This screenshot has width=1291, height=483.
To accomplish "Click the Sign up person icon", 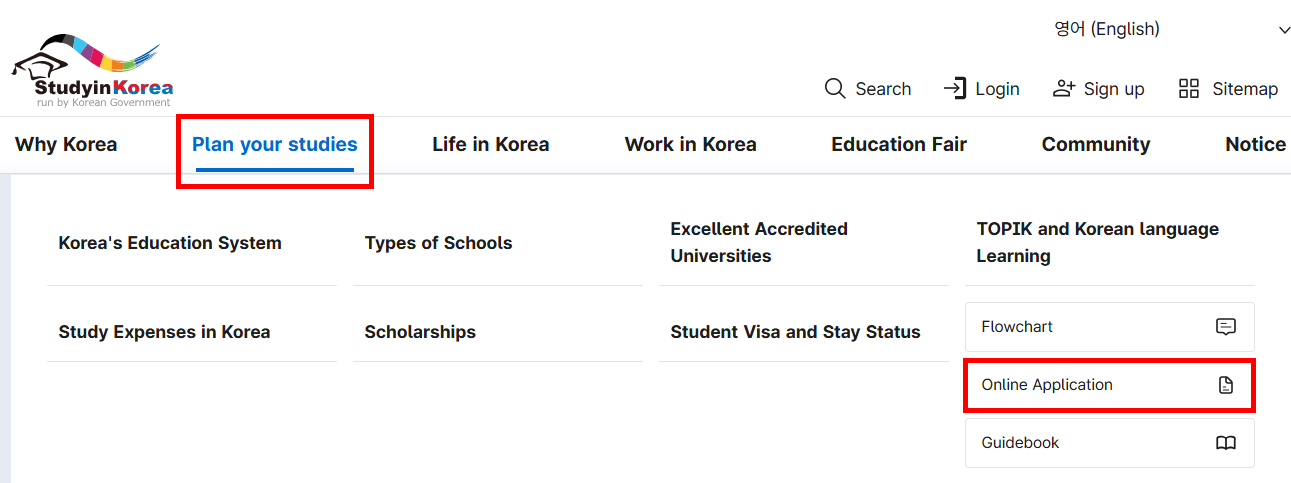I will (1064, 89).
